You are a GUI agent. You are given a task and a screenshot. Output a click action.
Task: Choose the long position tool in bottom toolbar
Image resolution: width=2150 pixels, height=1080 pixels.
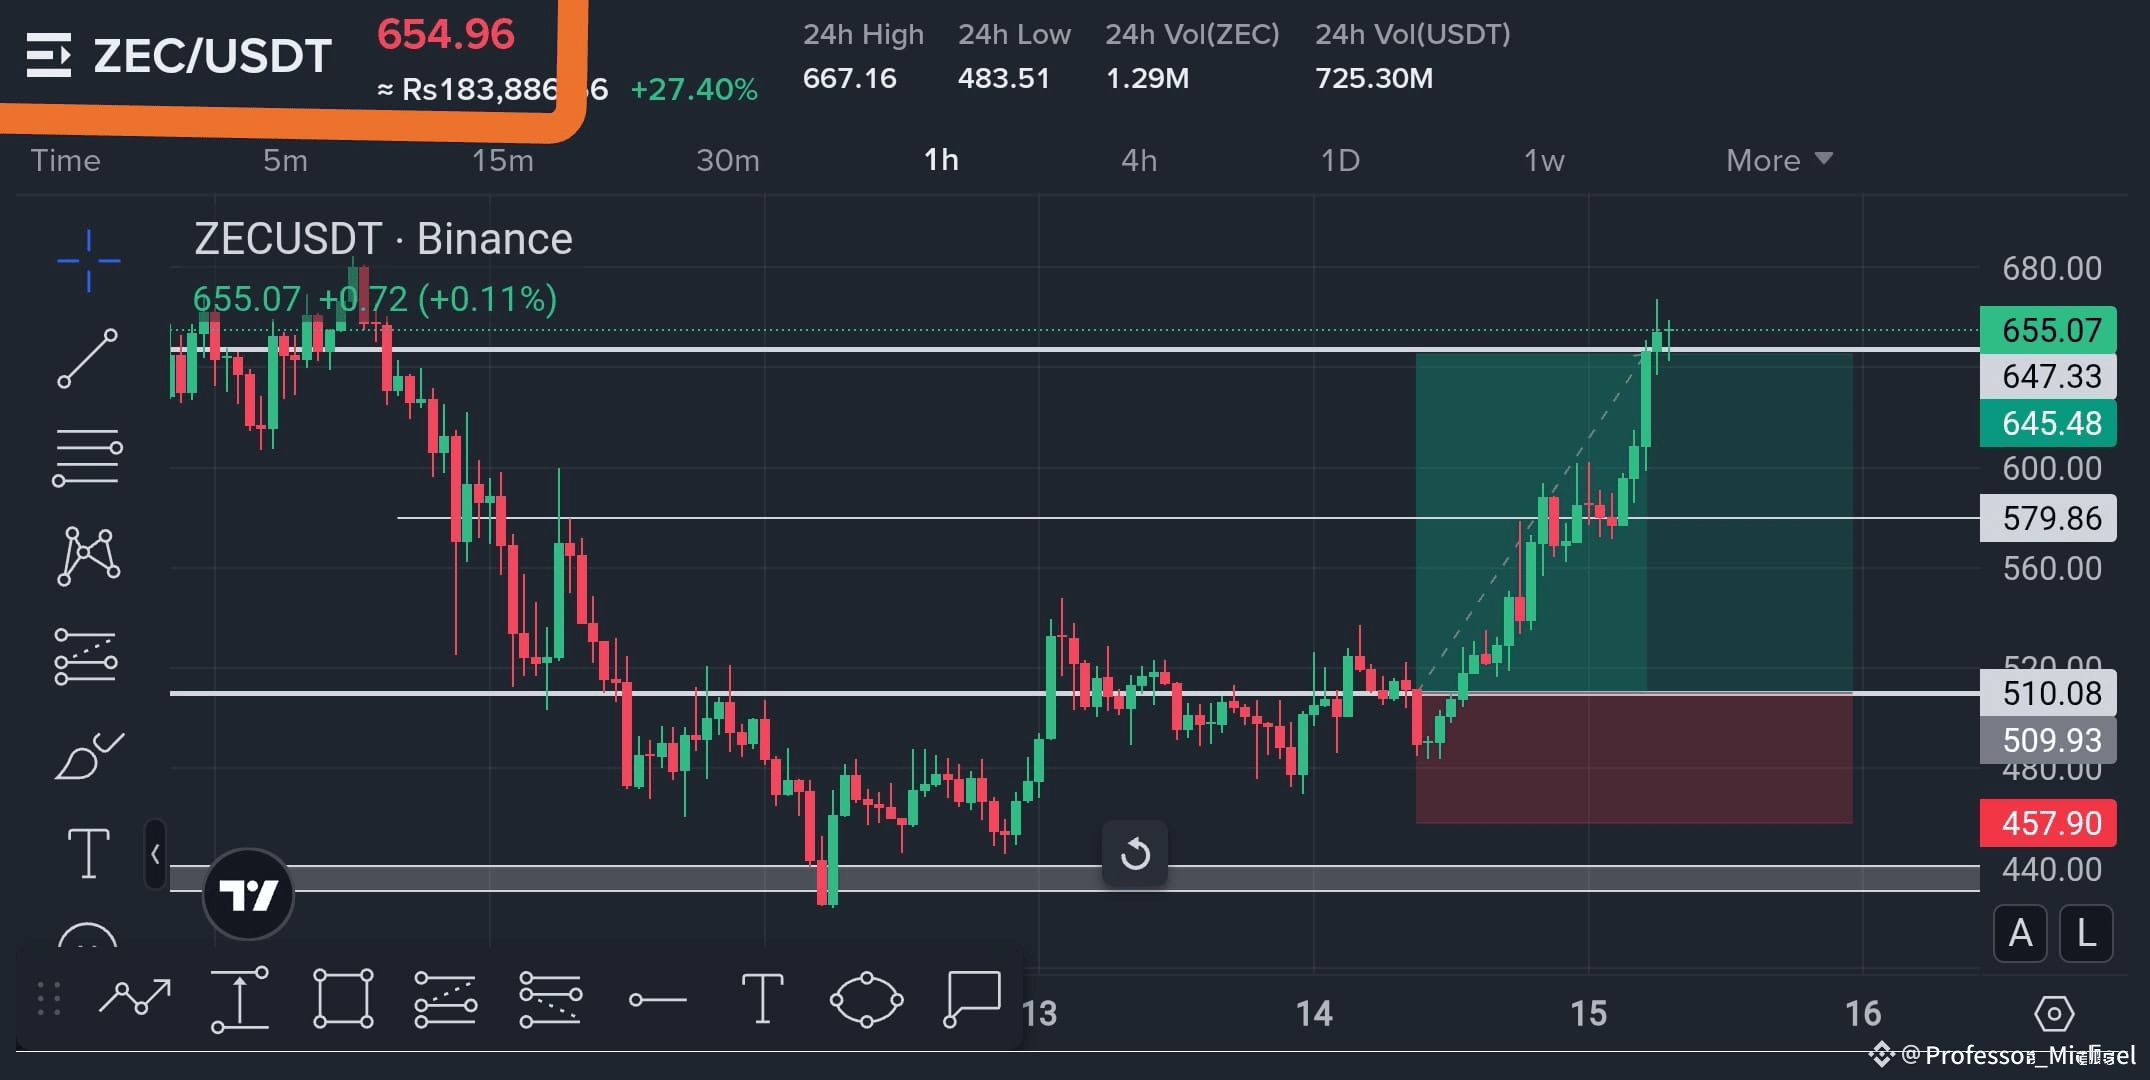point(446,999)
